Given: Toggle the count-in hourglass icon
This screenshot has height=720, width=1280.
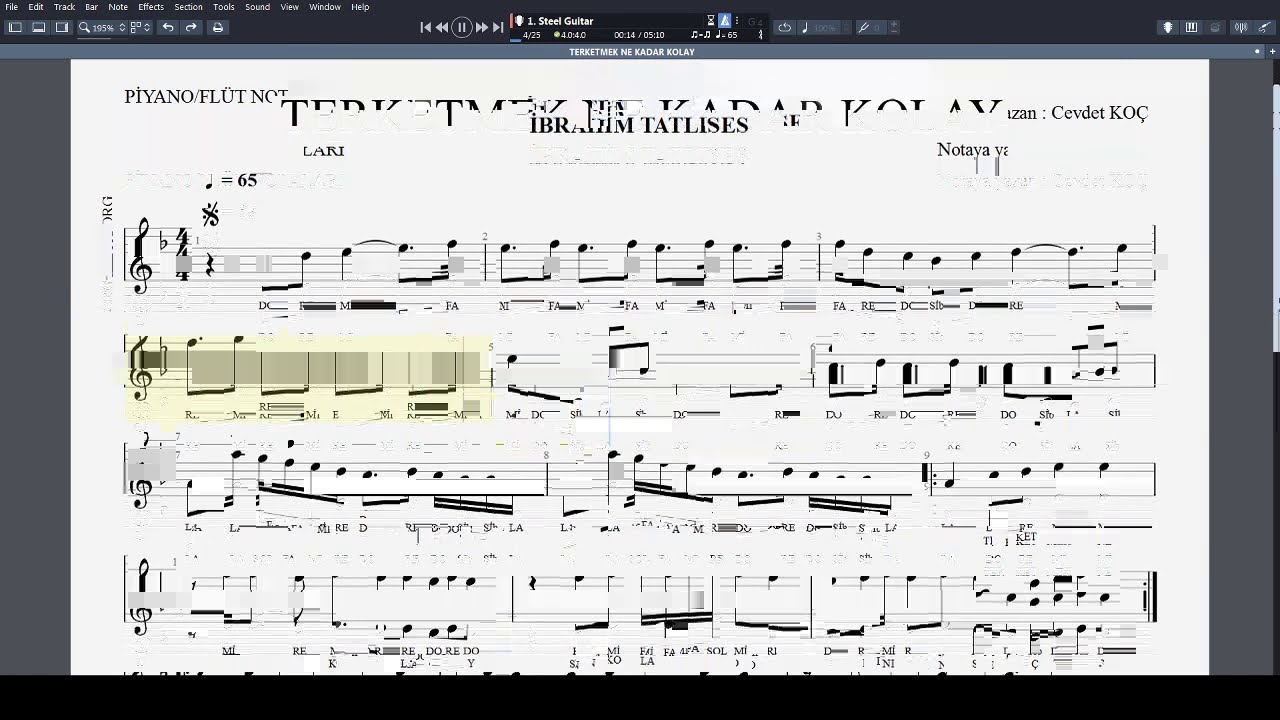Looking at the screenshot, I should point(711,20).
